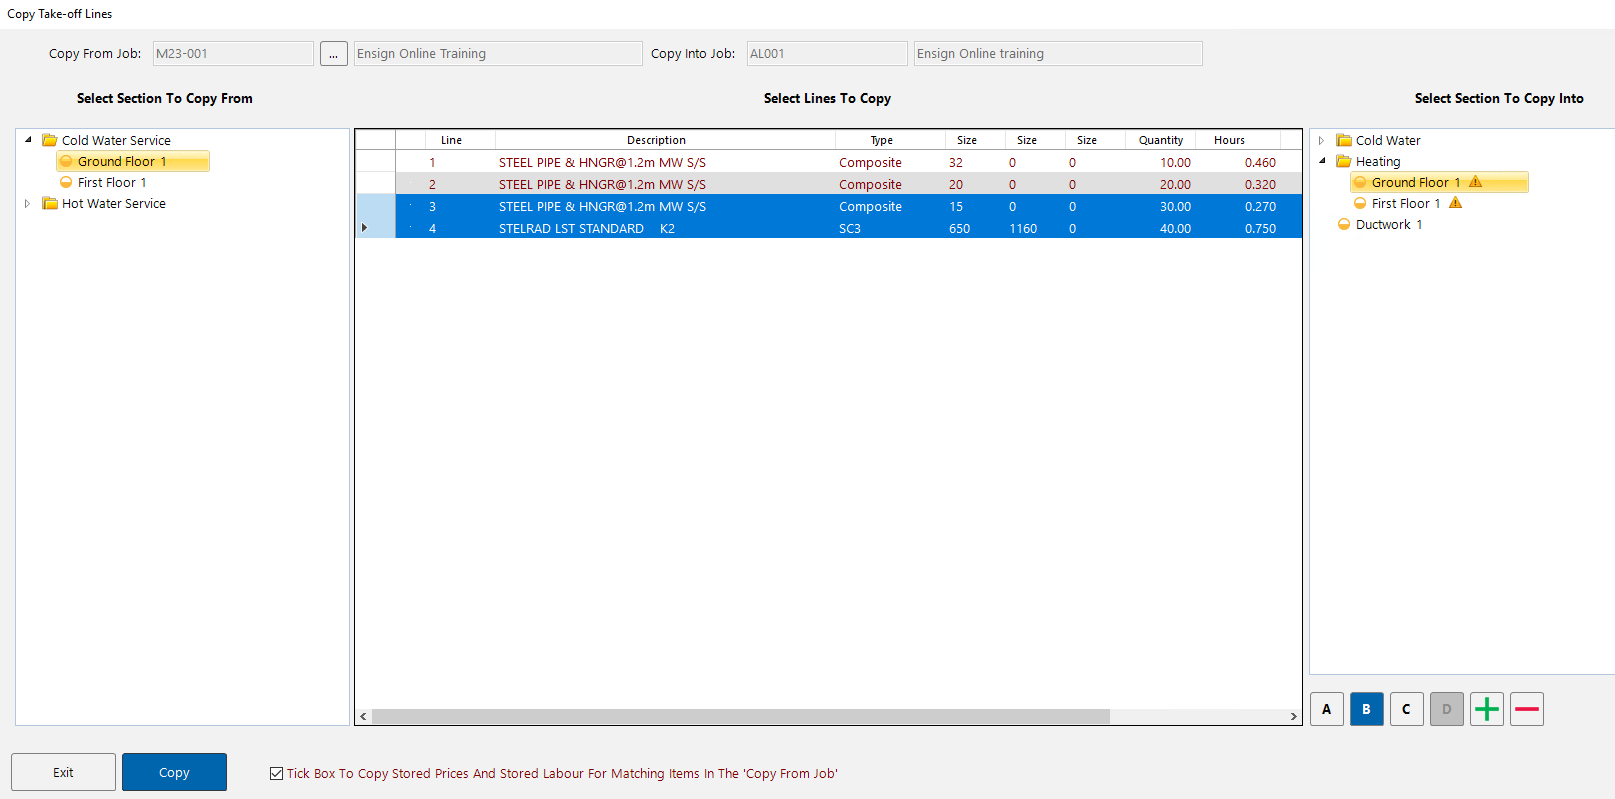Viewport: 1615px width, 799px height.
Task: Click the Heating folder icon
Action: 1344,161
